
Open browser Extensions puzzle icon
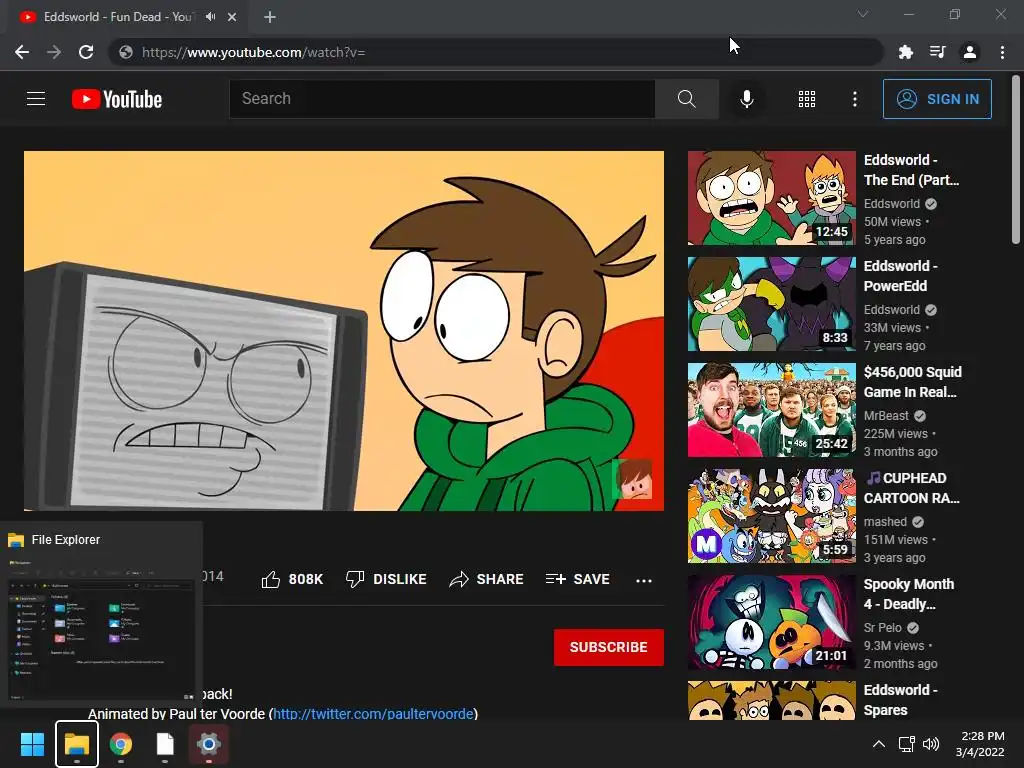click(x=905, y=52)
